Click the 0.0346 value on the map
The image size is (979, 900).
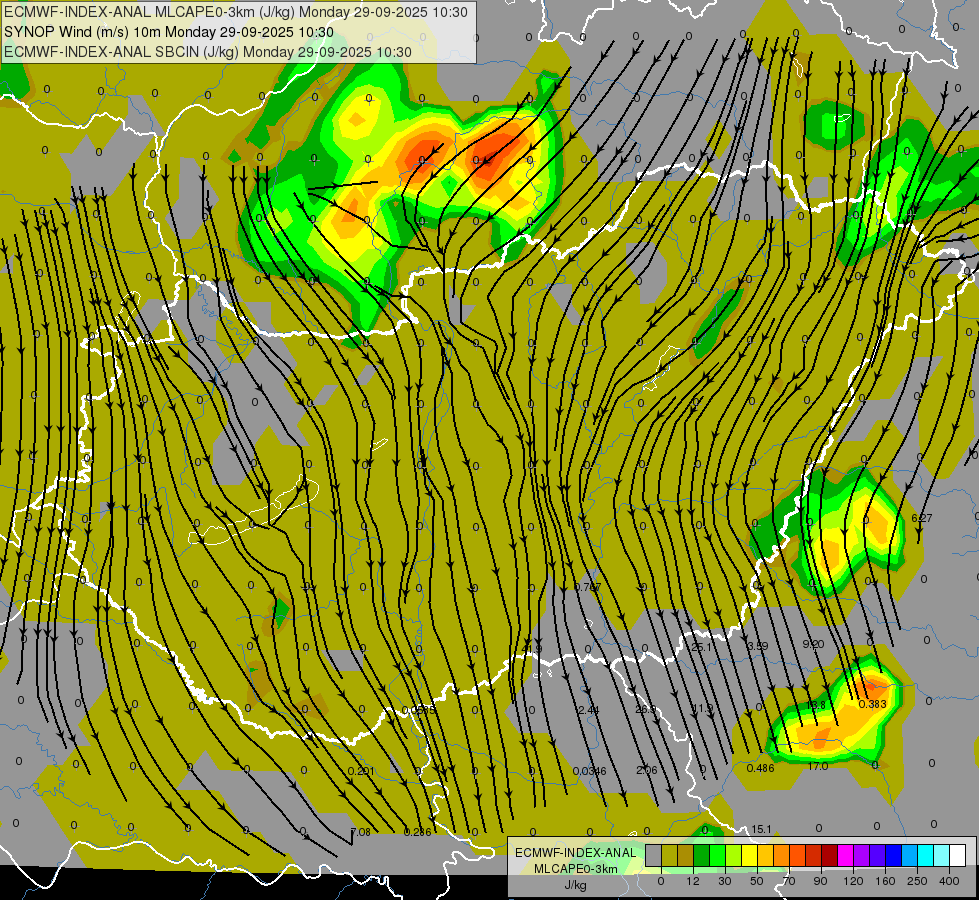[x=590, y=770]
